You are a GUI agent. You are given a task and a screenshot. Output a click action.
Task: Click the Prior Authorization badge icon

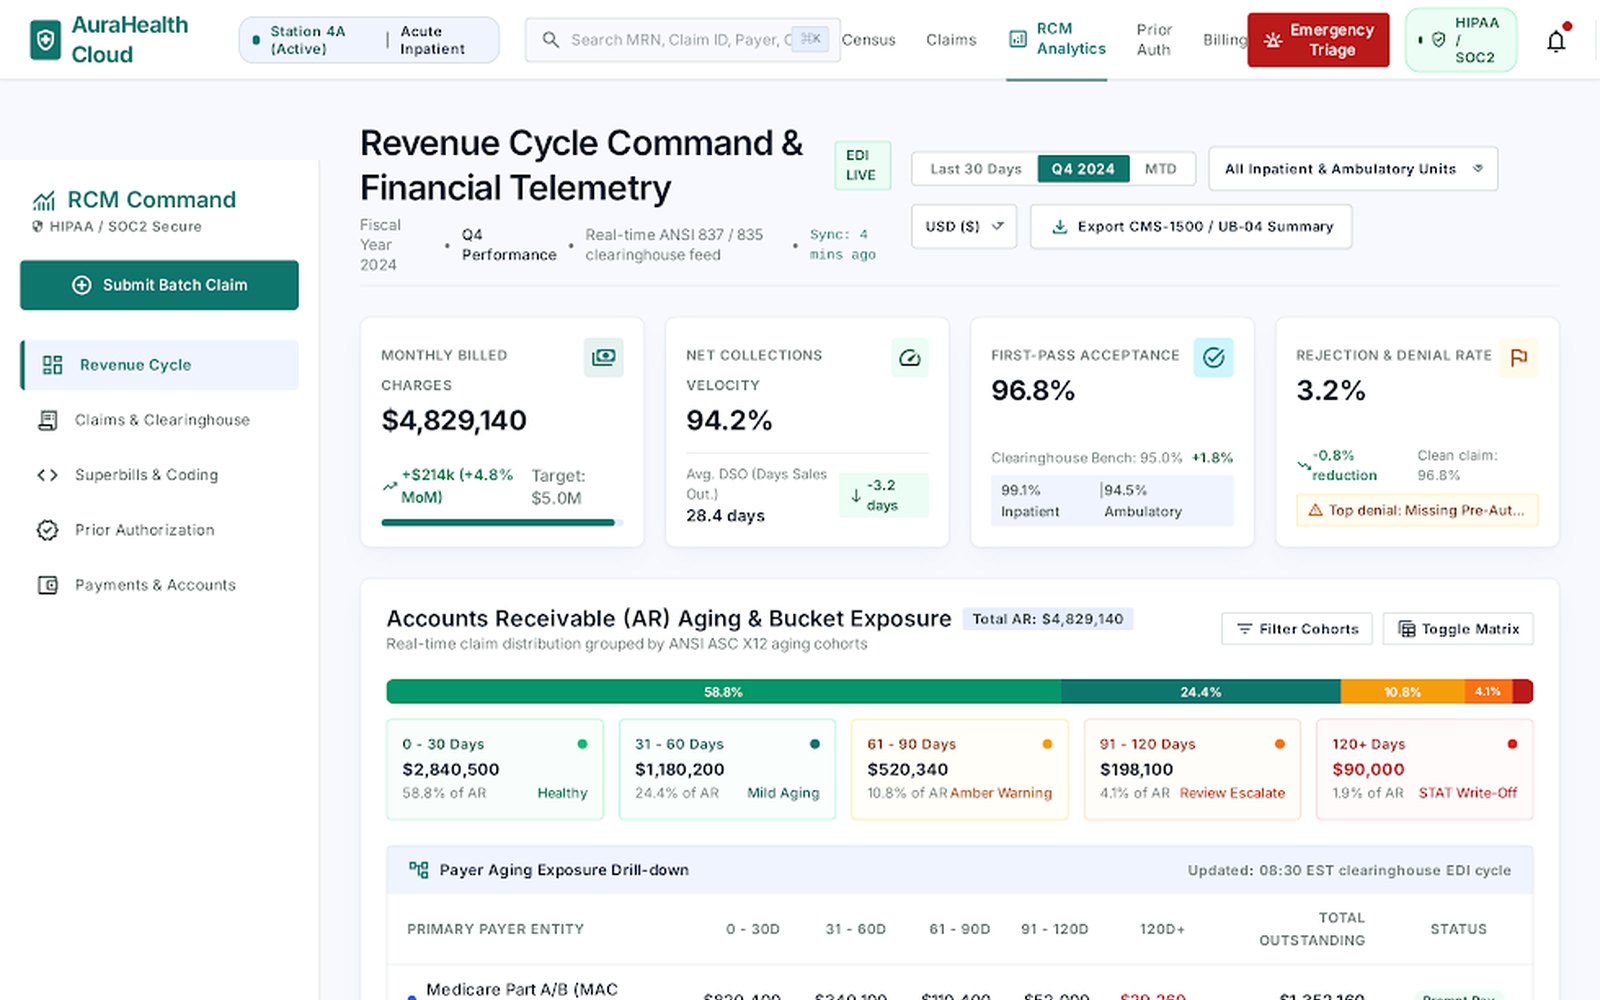pos(47,530)
